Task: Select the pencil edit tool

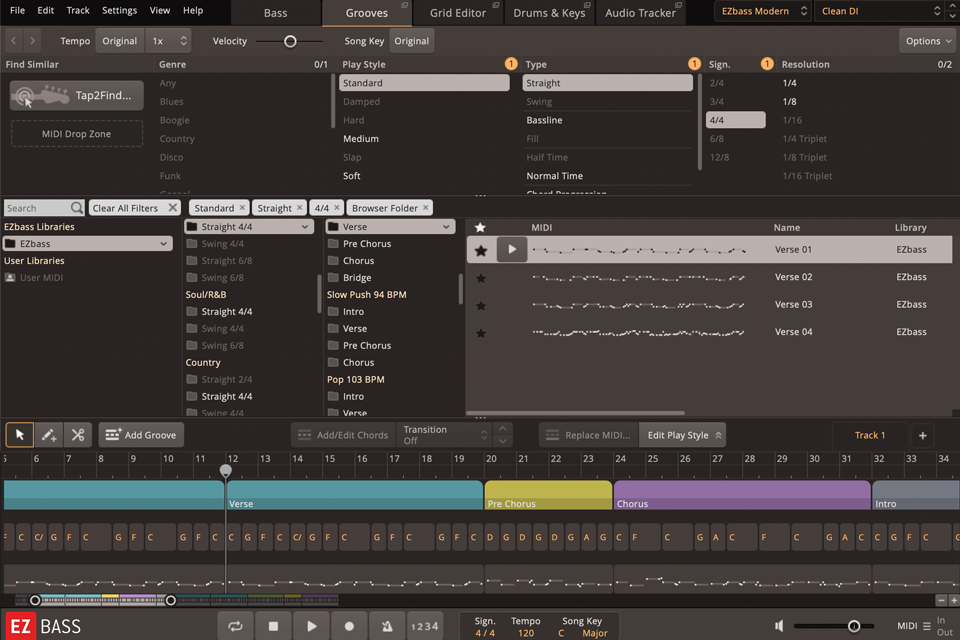Action: [46, 435]
